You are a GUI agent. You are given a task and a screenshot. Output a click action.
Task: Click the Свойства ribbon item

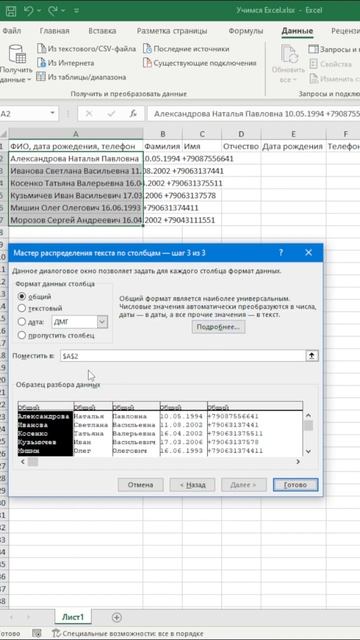(330, 64)
